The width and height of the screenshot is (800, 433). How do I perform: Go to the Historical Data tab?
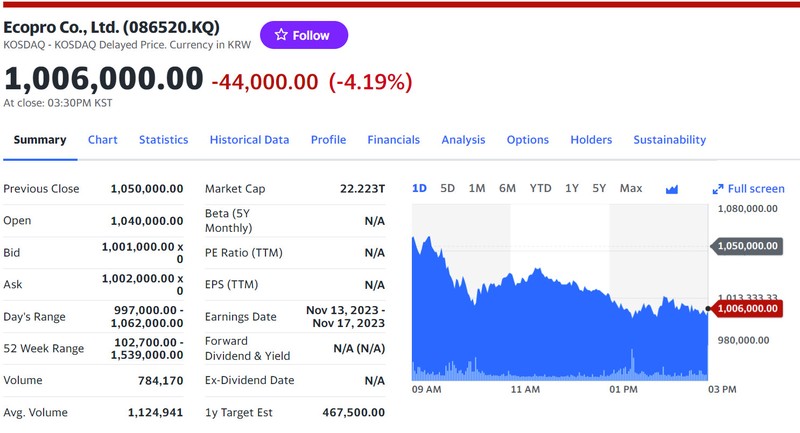(x=249, y=140)
